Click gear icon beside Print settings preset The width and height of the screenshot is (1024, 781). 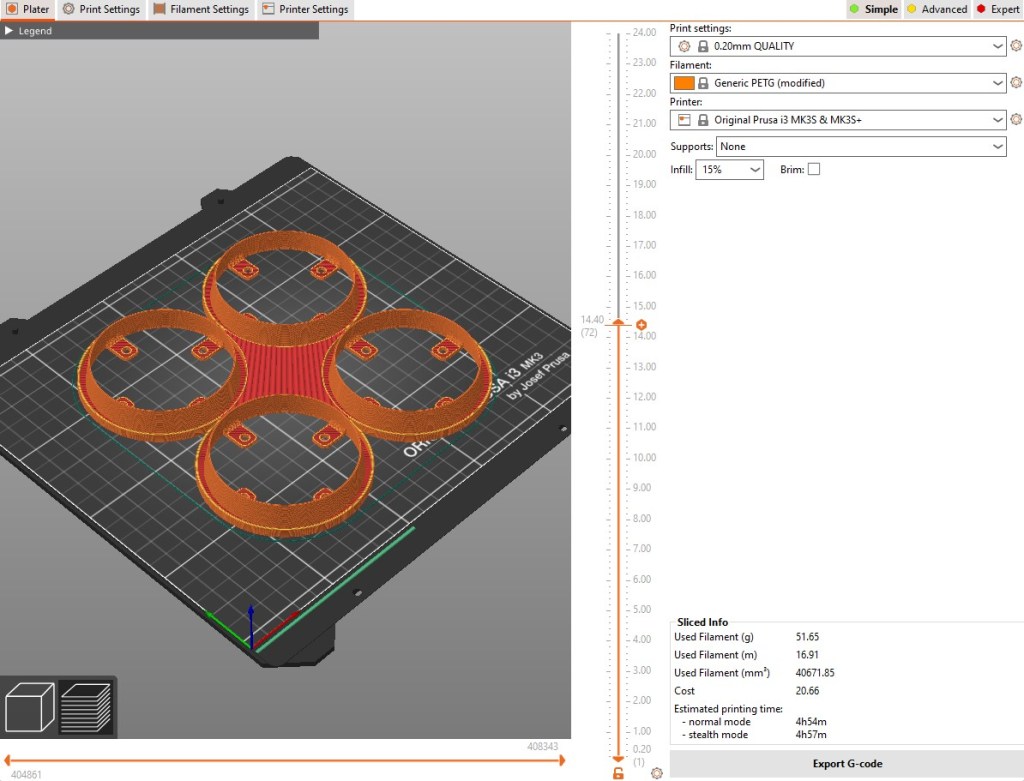coord(1016,46)
